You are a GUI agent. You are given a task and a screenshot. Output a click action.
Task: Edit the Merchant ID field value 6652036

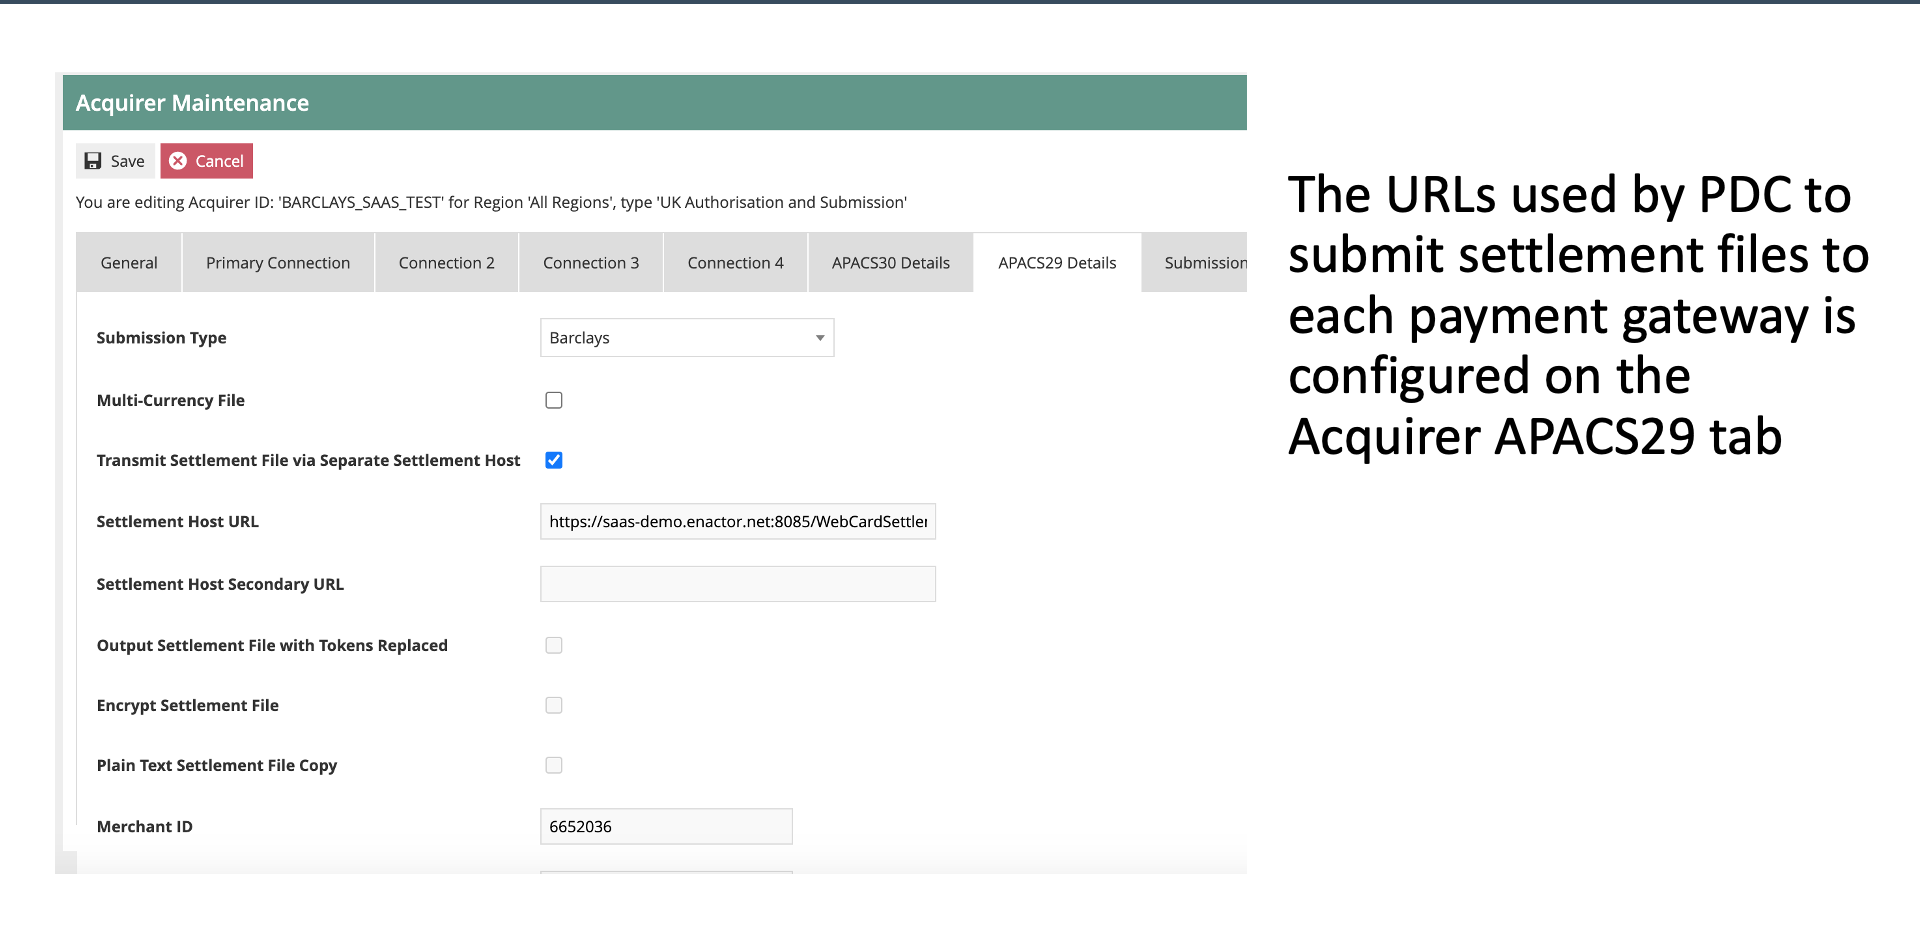coord(665,826)
